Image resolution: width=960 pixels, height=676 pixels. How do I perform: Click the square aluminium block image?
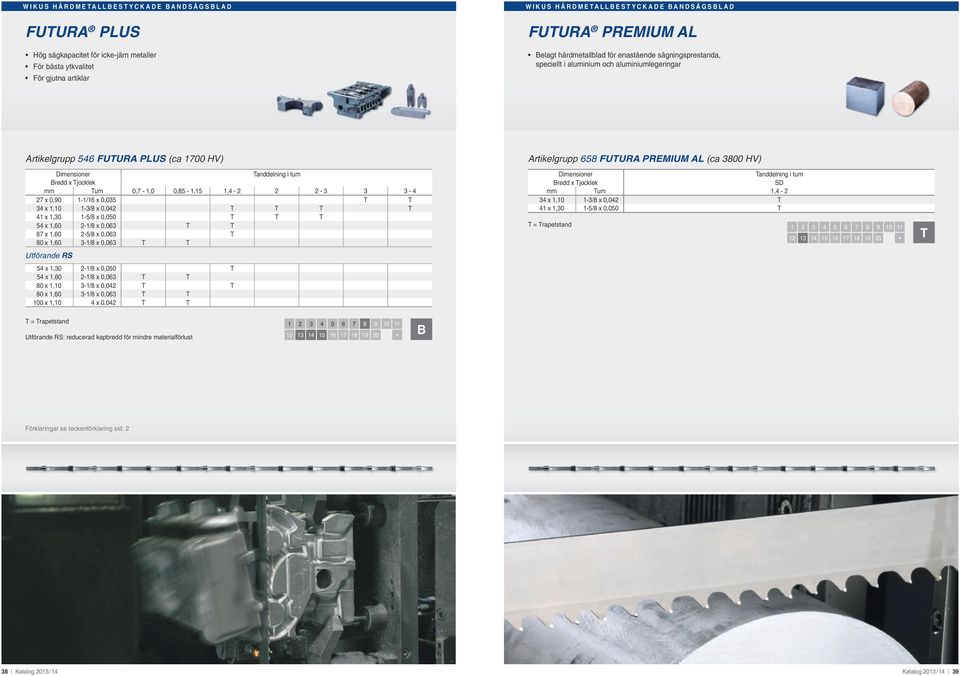tap(864, 96)
